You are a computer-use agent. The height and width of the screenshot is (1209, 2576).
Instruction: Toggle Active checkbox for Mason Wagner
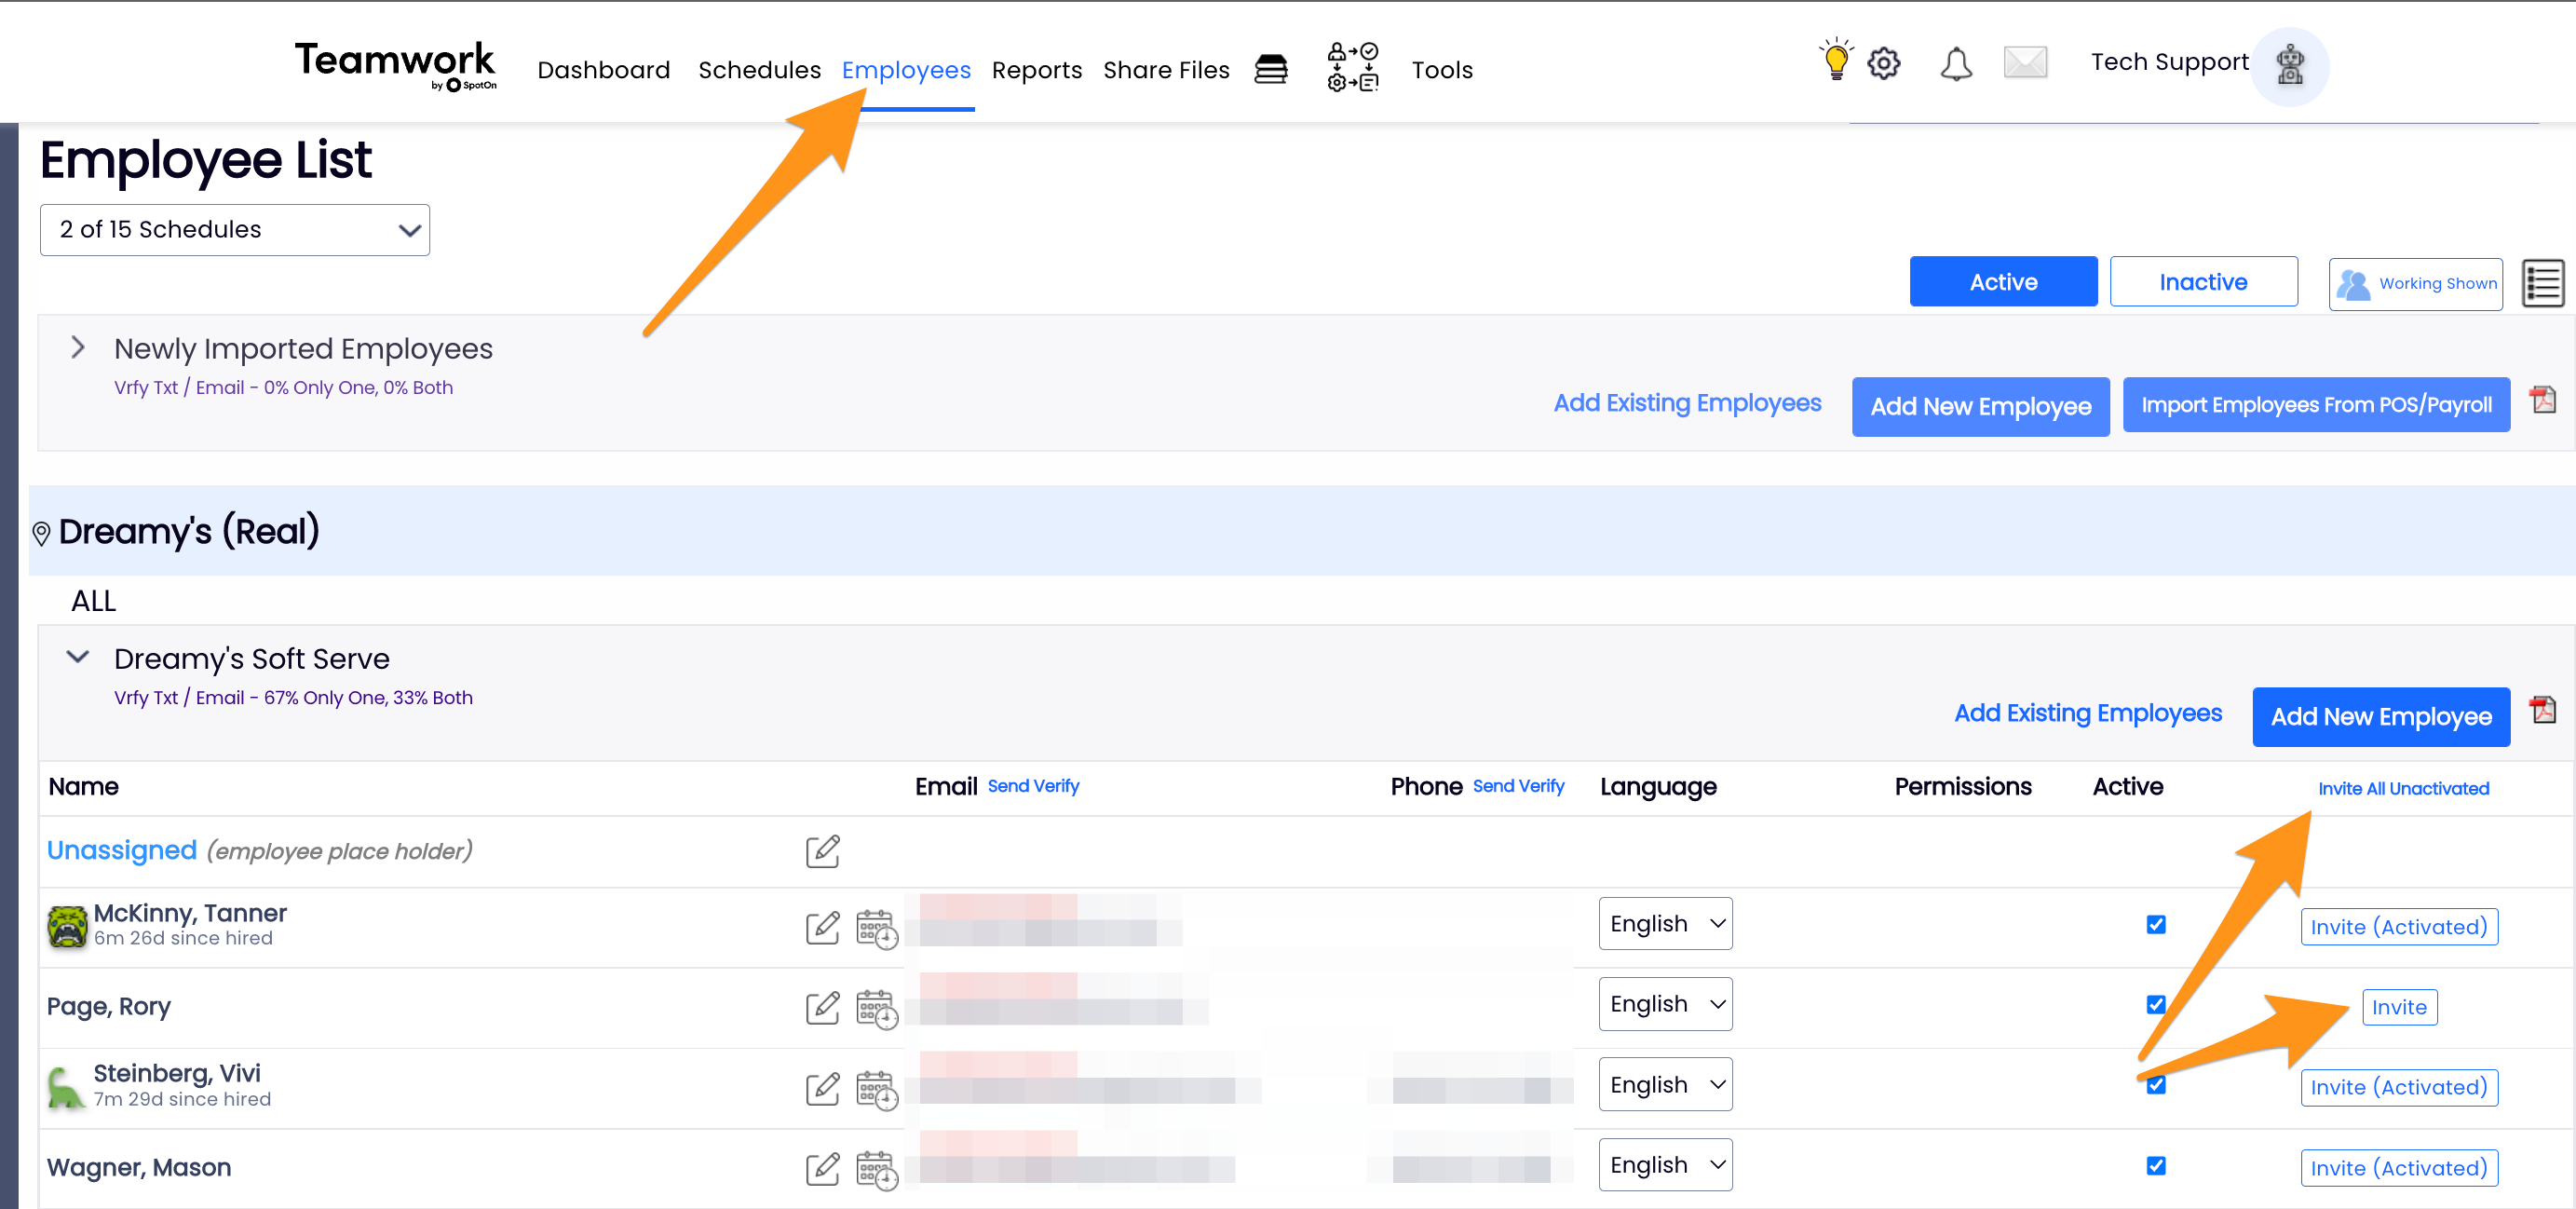click(2156, 1166)
